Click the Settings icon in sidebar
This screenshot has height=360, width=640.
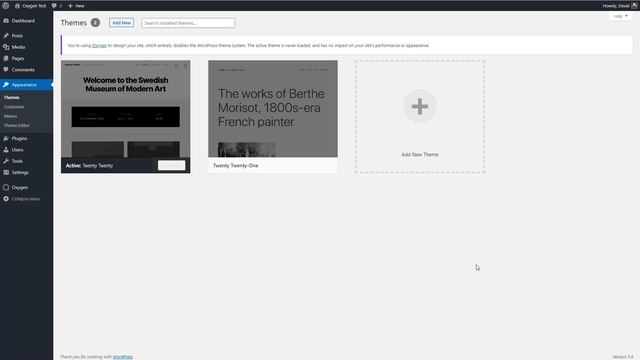click(6, 173)
